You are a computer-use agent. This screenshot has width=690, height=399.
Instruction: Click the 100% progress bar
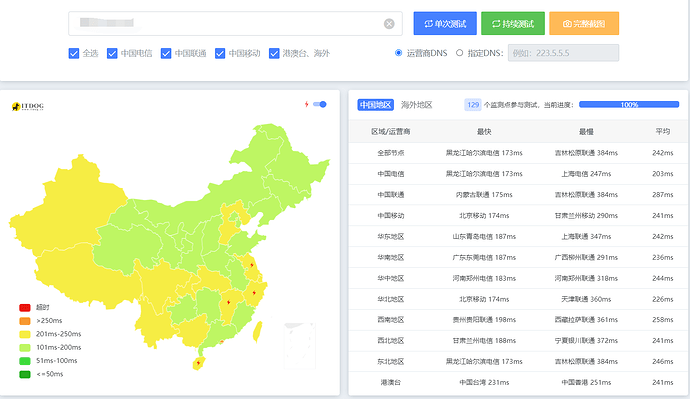click(x=629, y=105)
